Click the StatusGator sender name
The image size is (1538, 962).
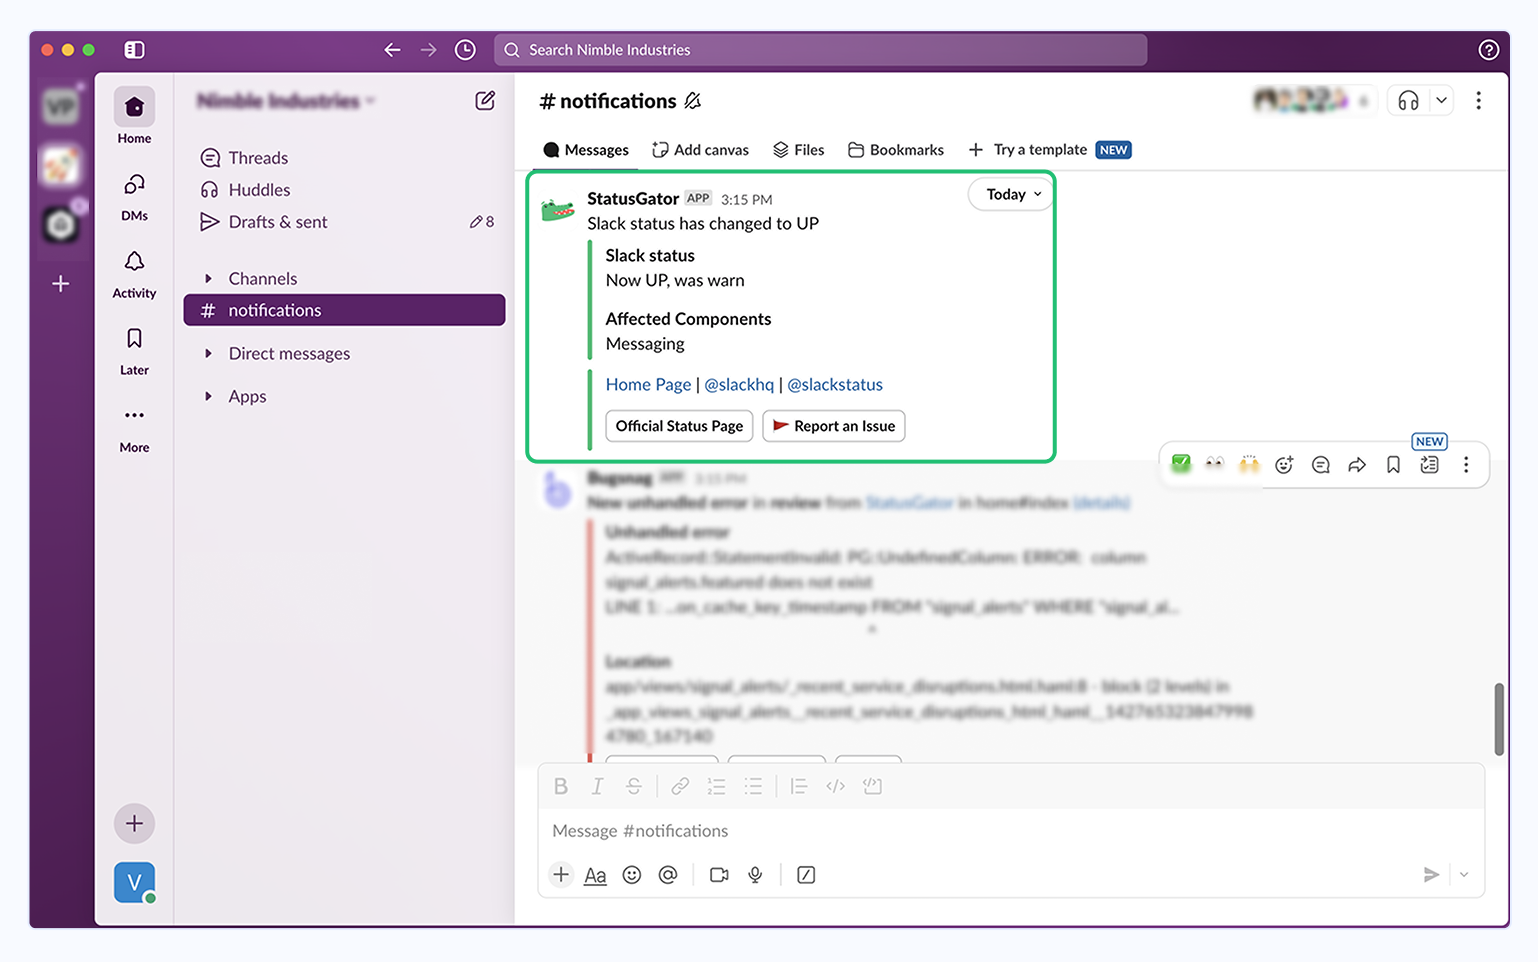633,199
